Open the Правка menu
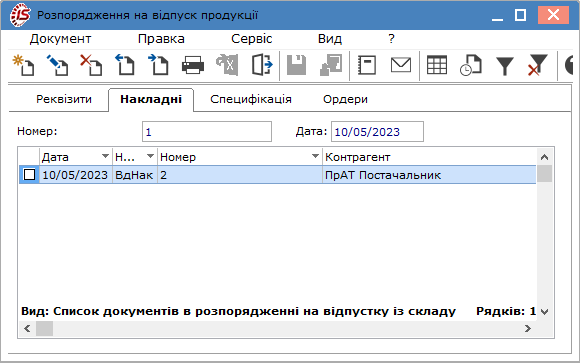The height and width of the screenshot is (363, 580). click(x=161, y=39)
